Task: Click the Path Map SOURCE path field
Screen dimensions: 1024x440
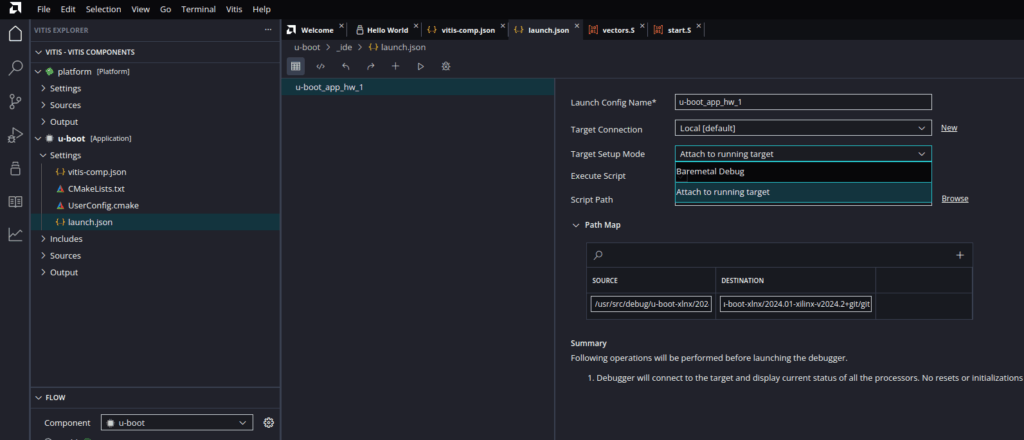Action: click(651, 305)
